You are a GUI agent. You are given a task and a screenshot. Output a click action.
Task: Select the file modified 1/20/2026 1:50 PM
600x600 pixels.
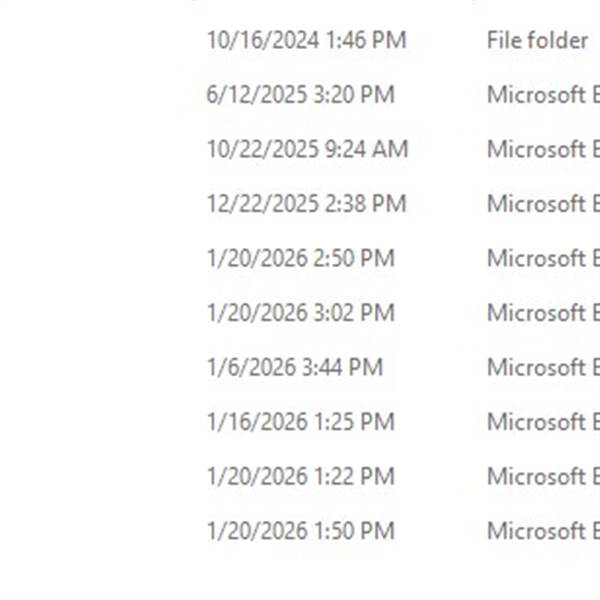click(300, 531)
